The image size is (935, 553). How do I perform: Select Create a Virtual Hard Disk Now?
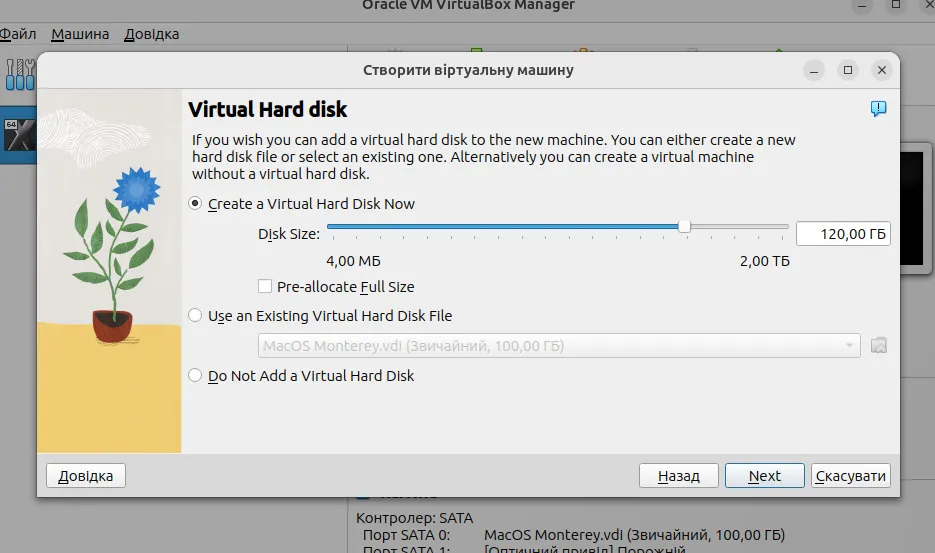tap(195, 203)
